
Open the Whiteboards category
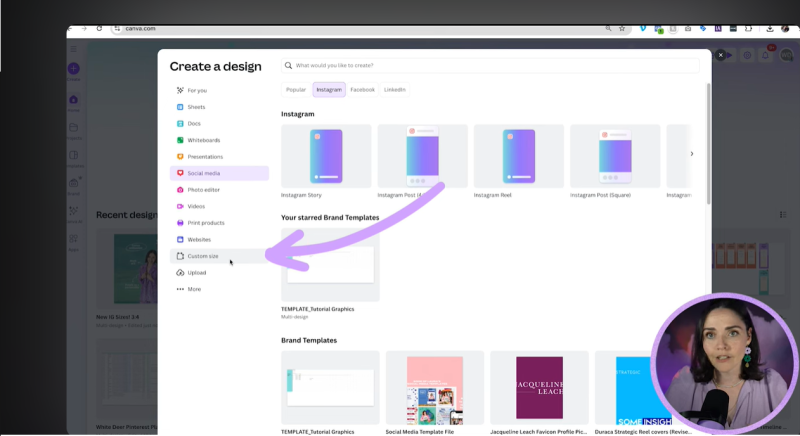(219, 140)
